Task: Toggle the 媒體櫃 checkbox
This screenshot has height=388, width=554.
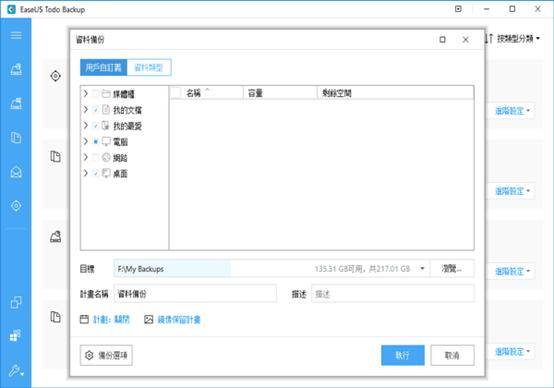Action: pos(95,94)
